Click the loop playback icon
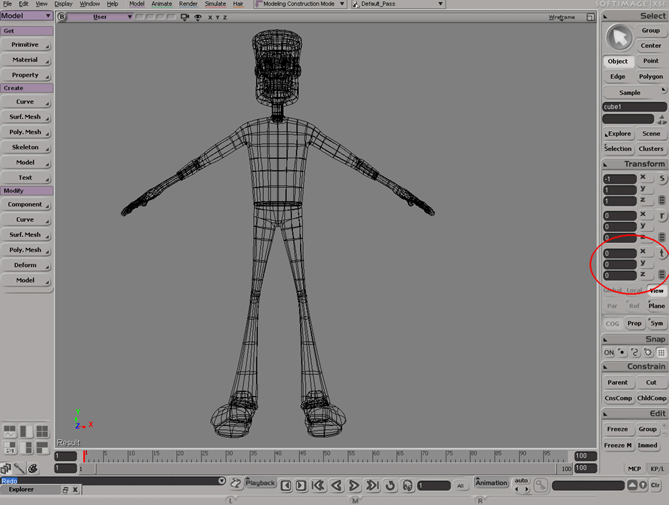669x505 pixels. (x=389, y=485)
